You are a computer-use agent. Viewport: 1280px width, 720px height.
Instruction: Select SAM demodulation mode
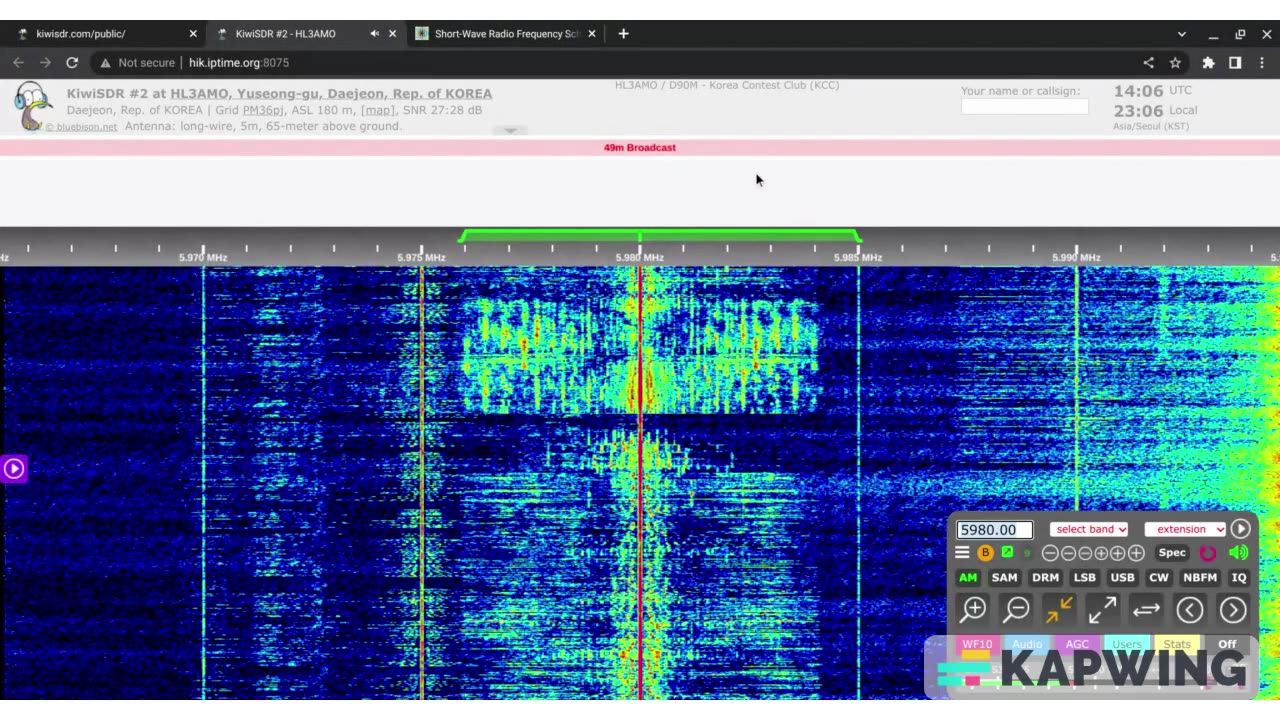point(1004,577)
